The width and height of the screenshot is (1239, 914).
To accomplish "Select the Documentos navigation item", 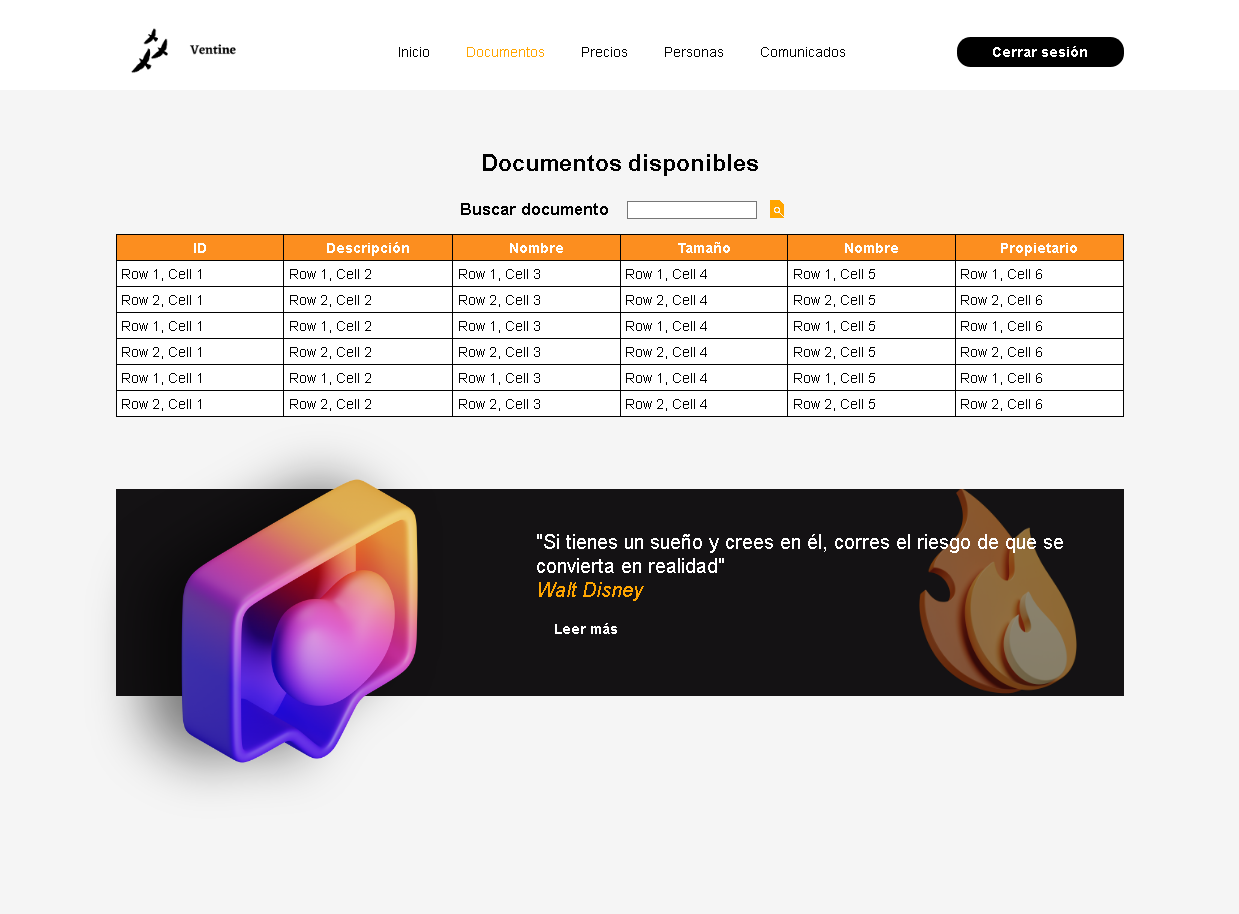I will pyautogui.click(x=505, y=53).
